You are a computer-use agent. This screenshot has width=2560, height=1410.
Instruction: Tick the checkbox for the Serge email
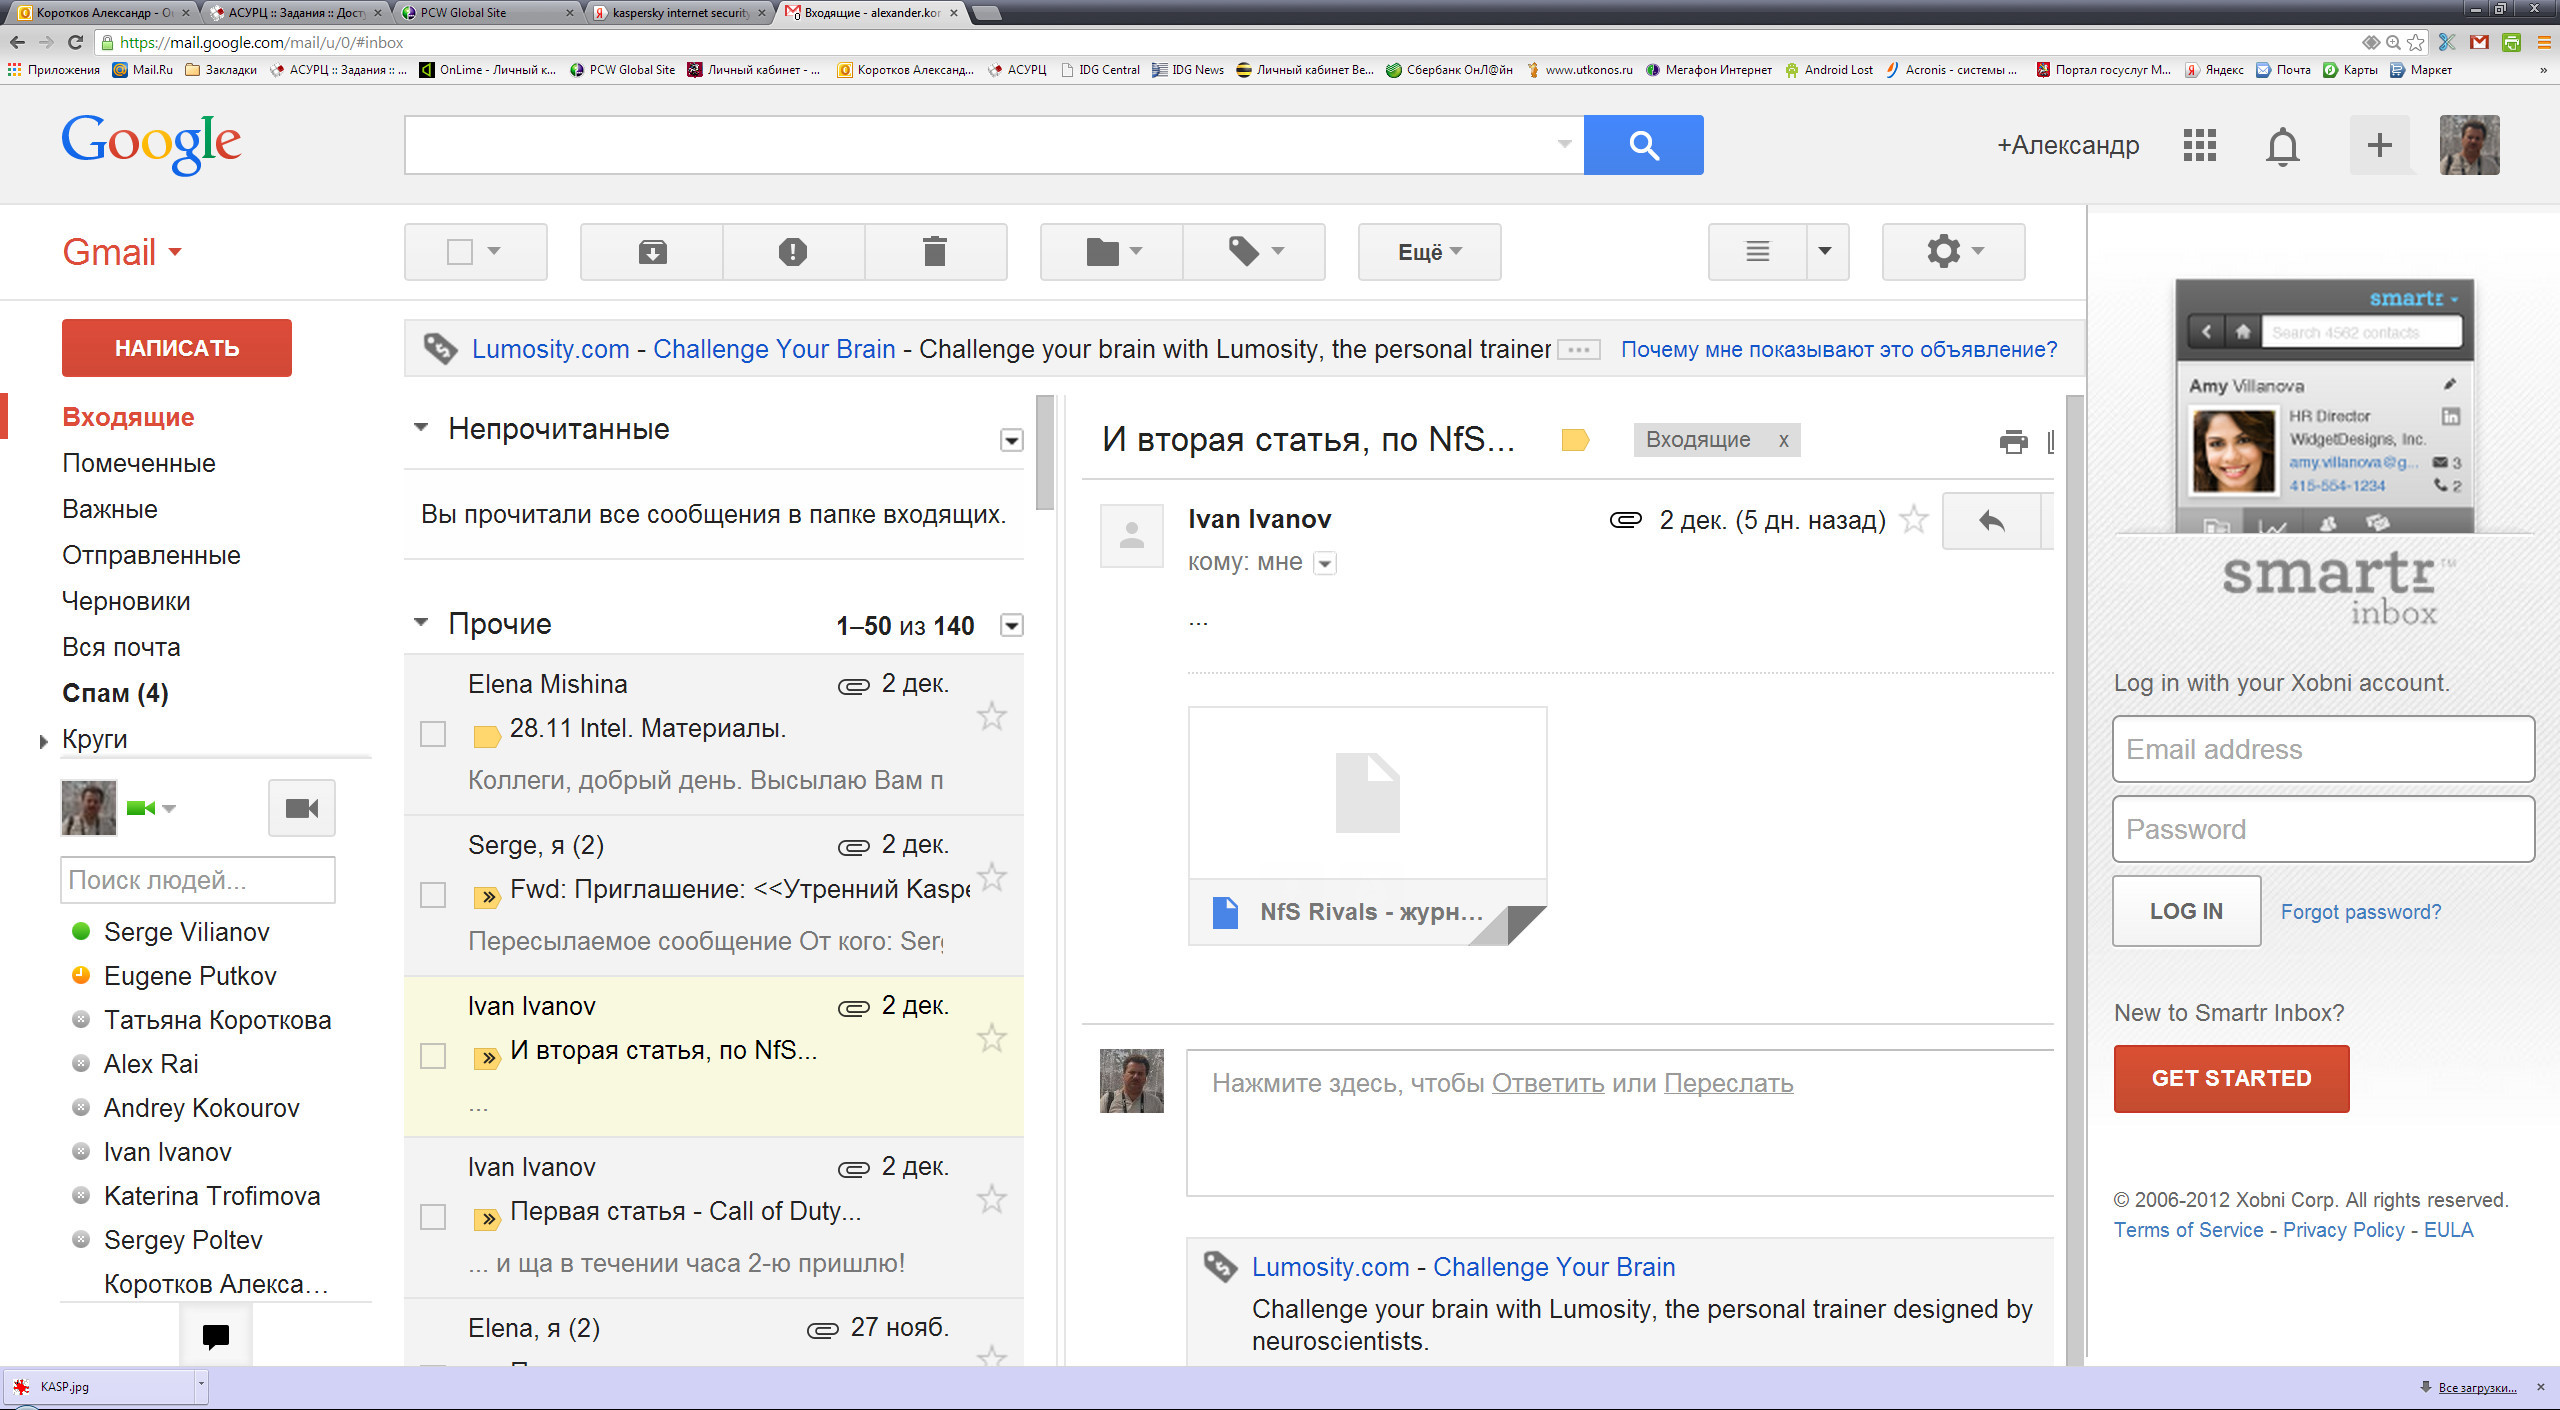tap(433, 895)
